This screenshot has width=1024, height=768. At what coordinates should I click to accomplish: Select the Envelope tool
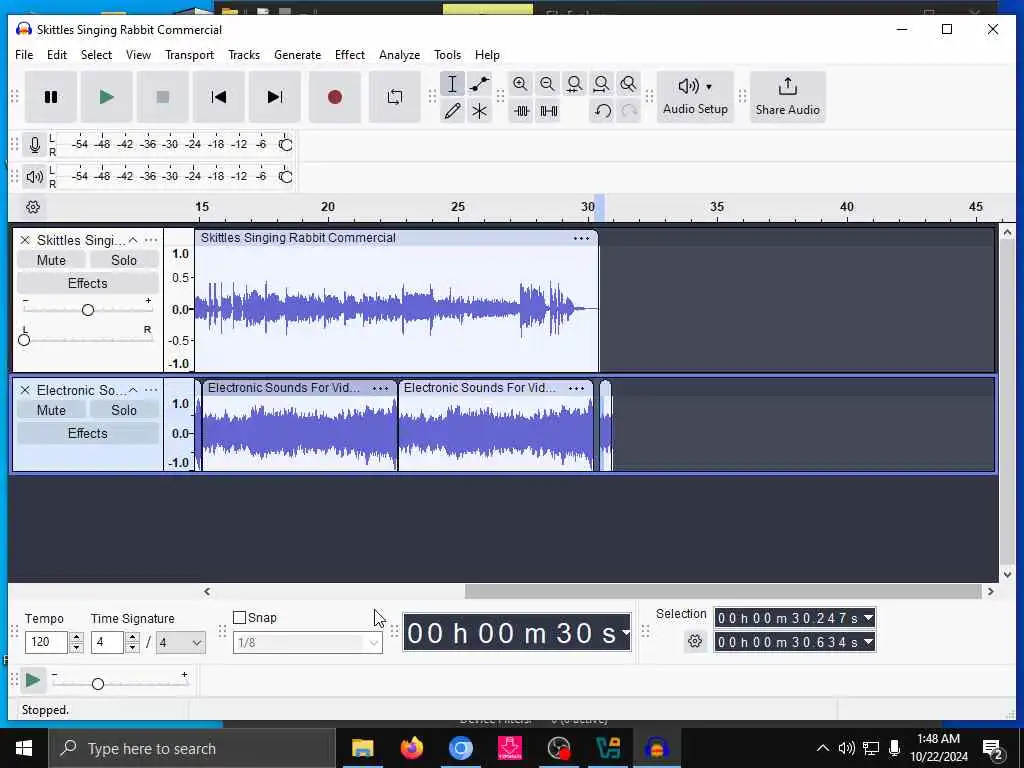coord(479,84)
